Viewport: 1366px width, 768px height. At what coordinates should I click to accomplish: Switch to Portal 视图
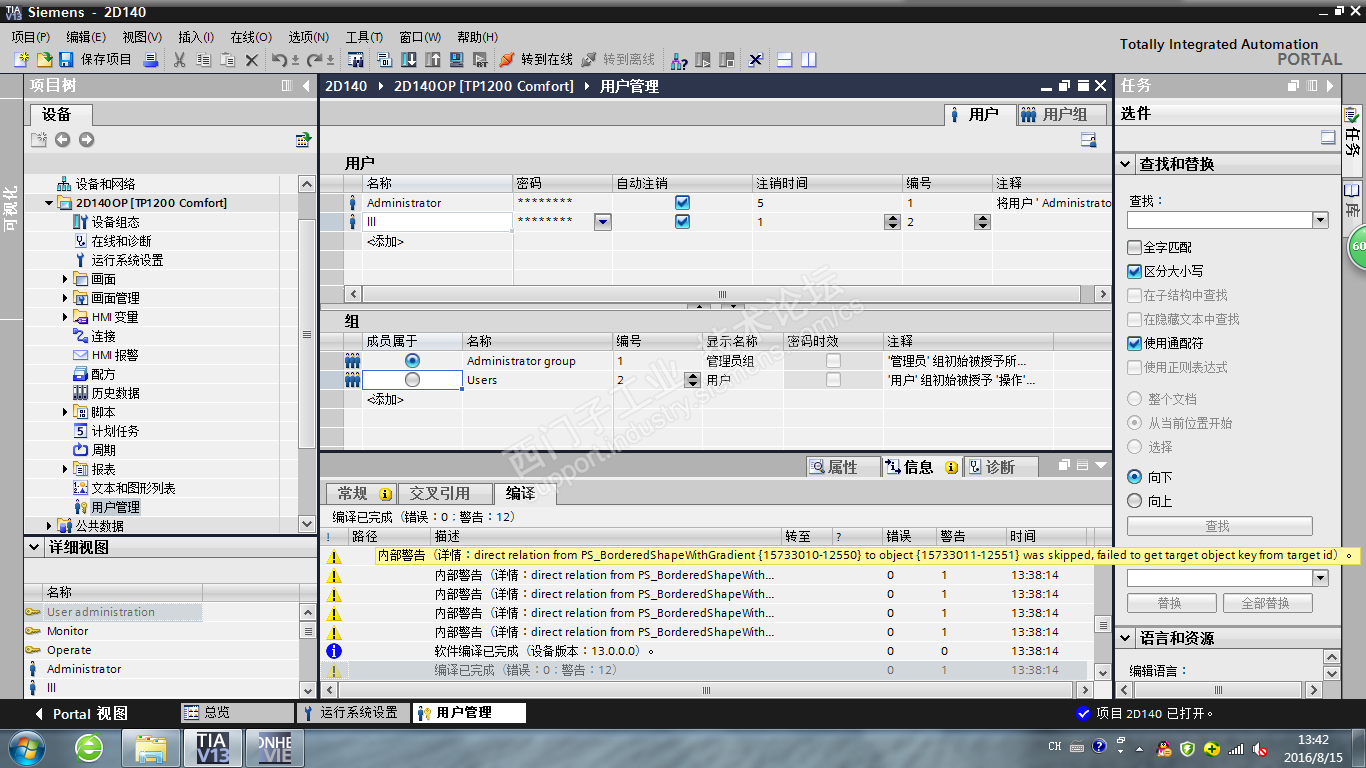click(80, 713)
